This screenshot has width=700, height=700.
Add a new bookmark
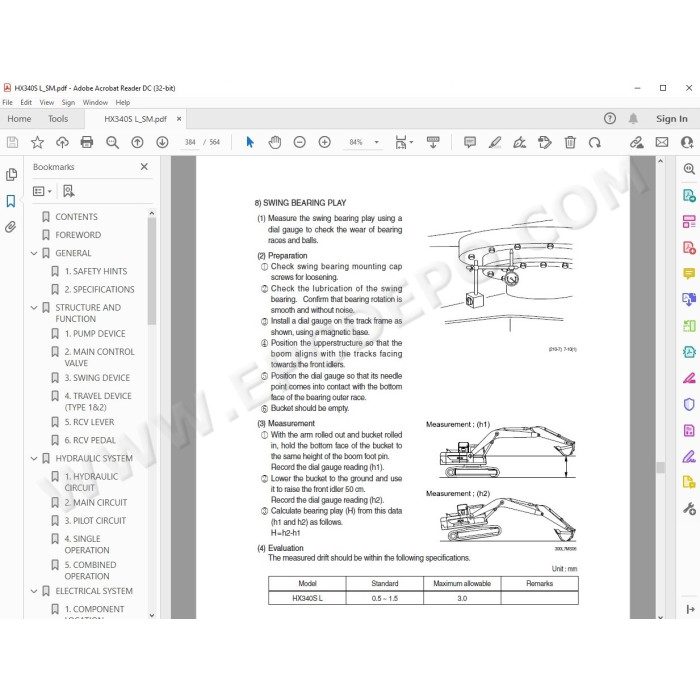pos(69,192)
